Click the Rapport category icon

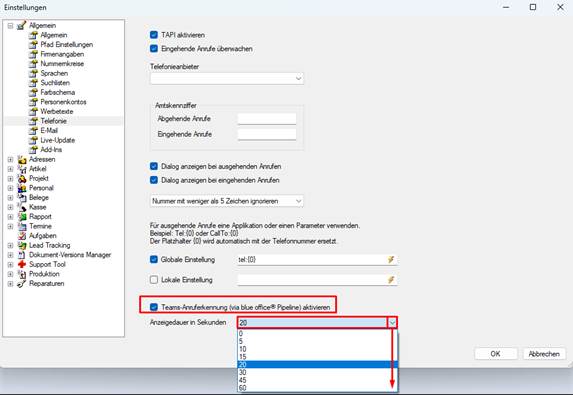click(22, 217)
